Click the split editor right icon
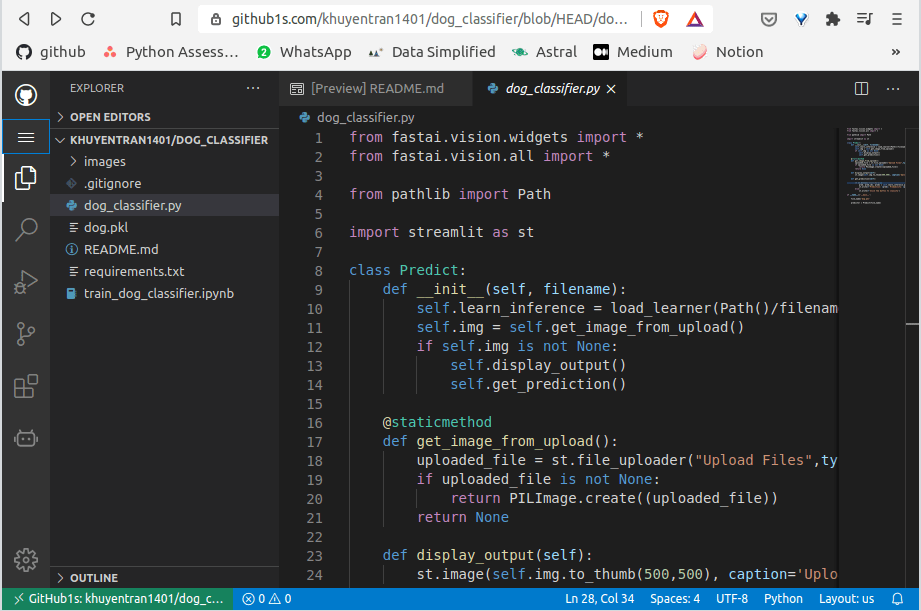Image resolution: width=921 pixels, height=611 pixels. coord(861,89)
